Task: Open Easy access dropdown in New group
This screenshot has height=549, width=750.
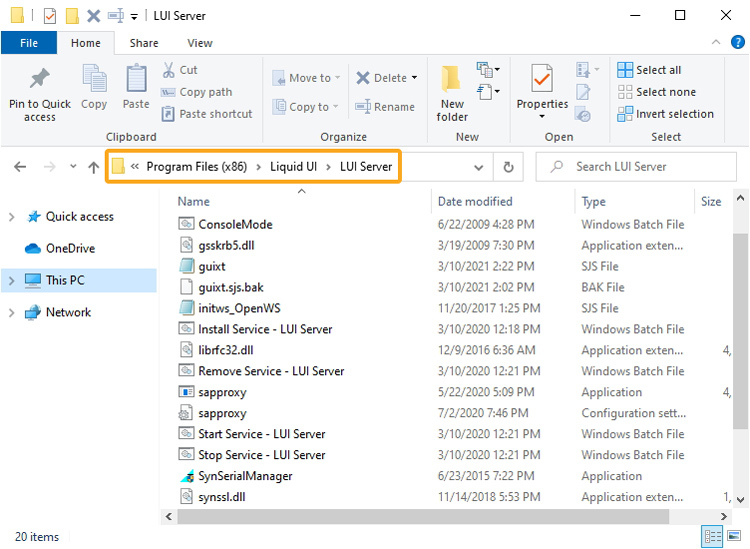Action: click(488, 92)
